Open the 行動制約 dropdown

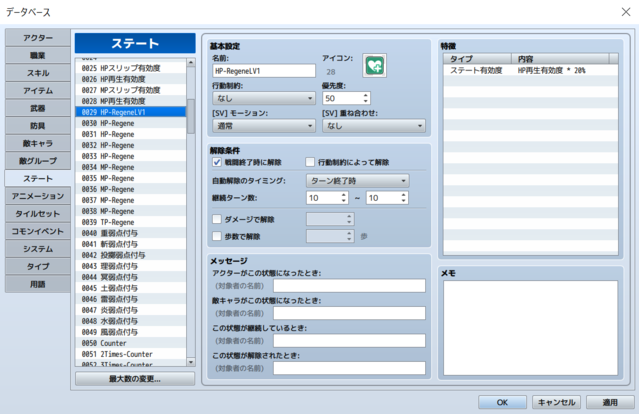pos(264,98)
